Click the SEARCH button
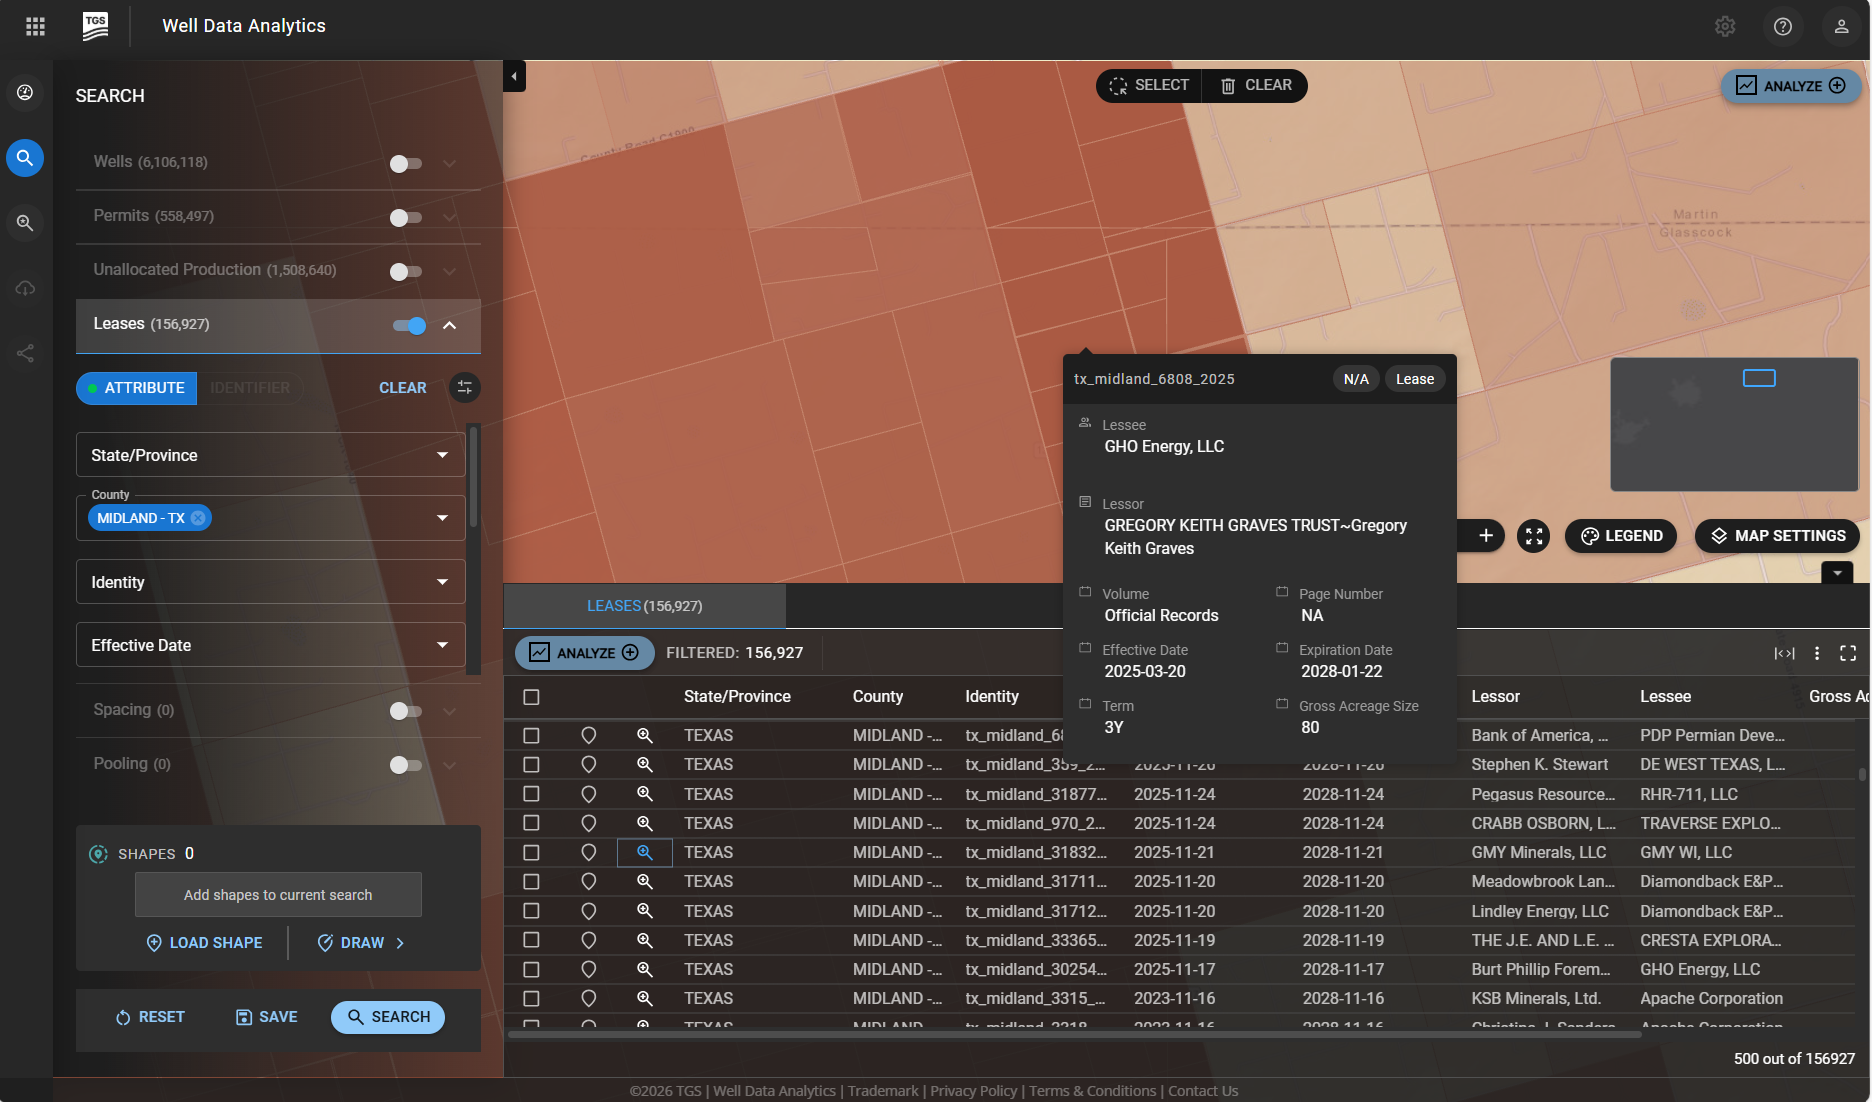This screenshot has height=1102, width=1872. [x=387, y=1017]
